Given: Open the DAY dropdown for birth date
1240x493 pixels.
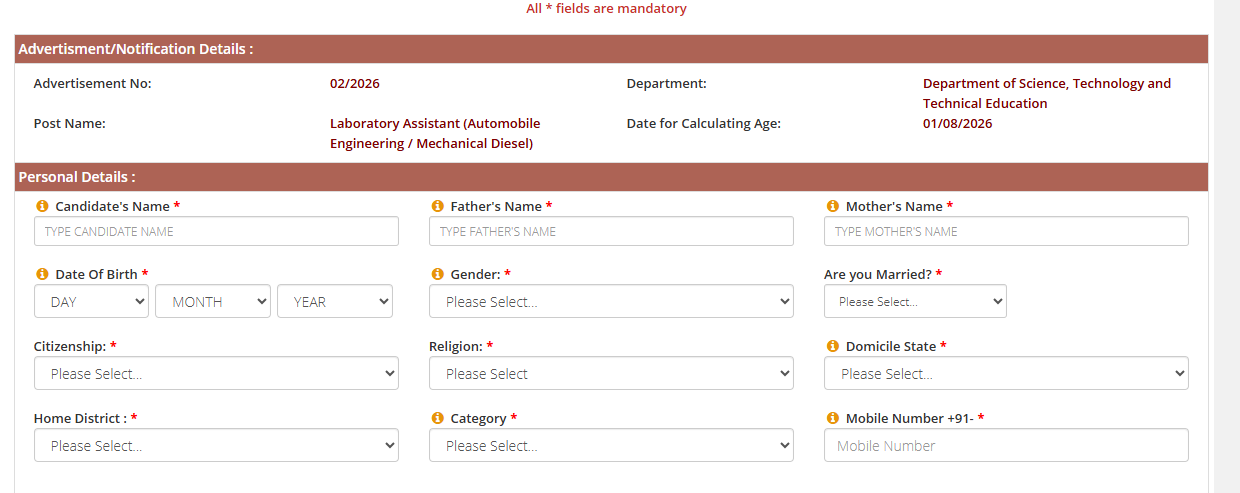Looking at the screenshot, I should [91, 301].
